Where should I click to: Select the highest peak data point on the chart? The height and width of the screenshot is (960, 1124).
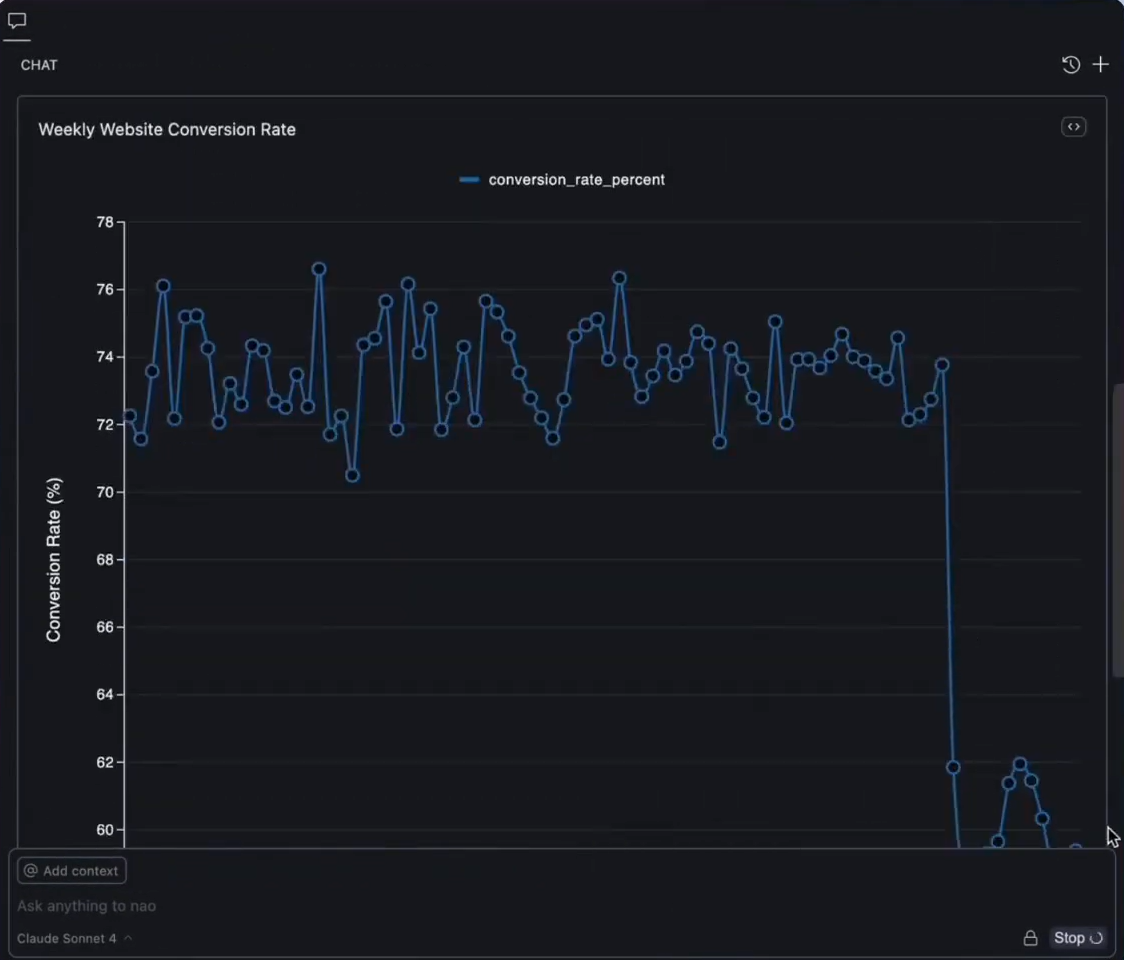[x=318, y=268]
